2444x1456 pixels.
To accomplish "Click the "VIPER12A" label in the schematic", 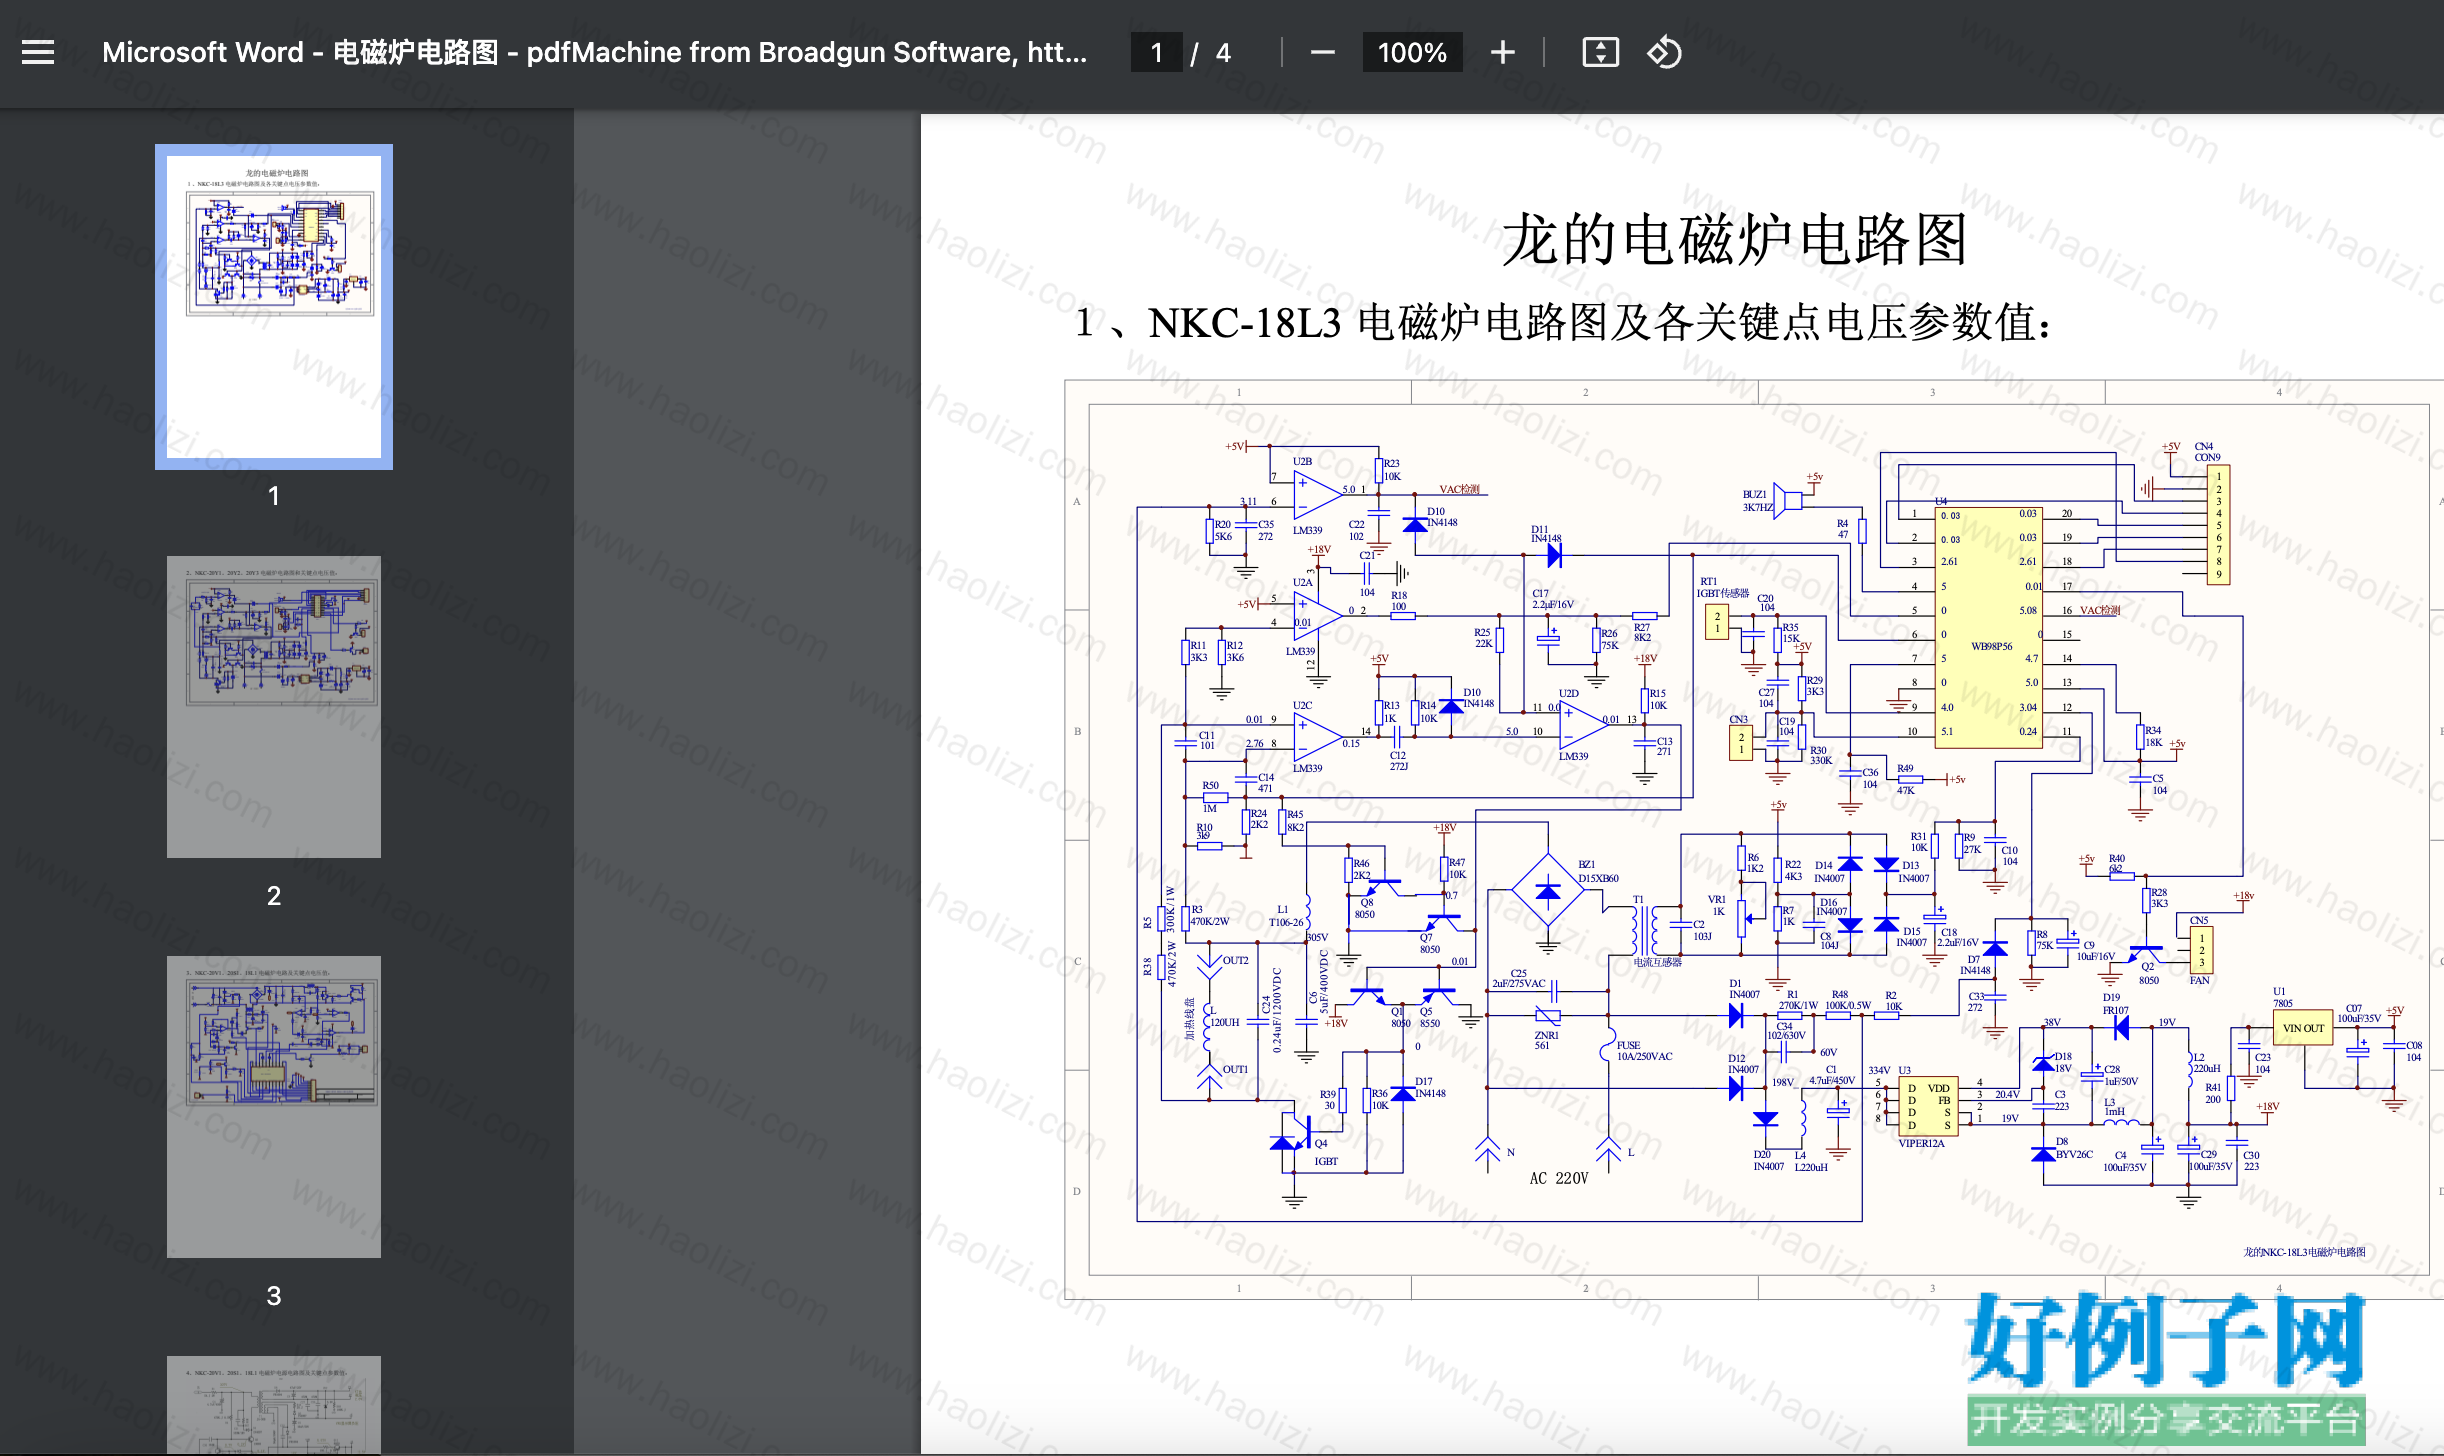I will [1921, 1143].
